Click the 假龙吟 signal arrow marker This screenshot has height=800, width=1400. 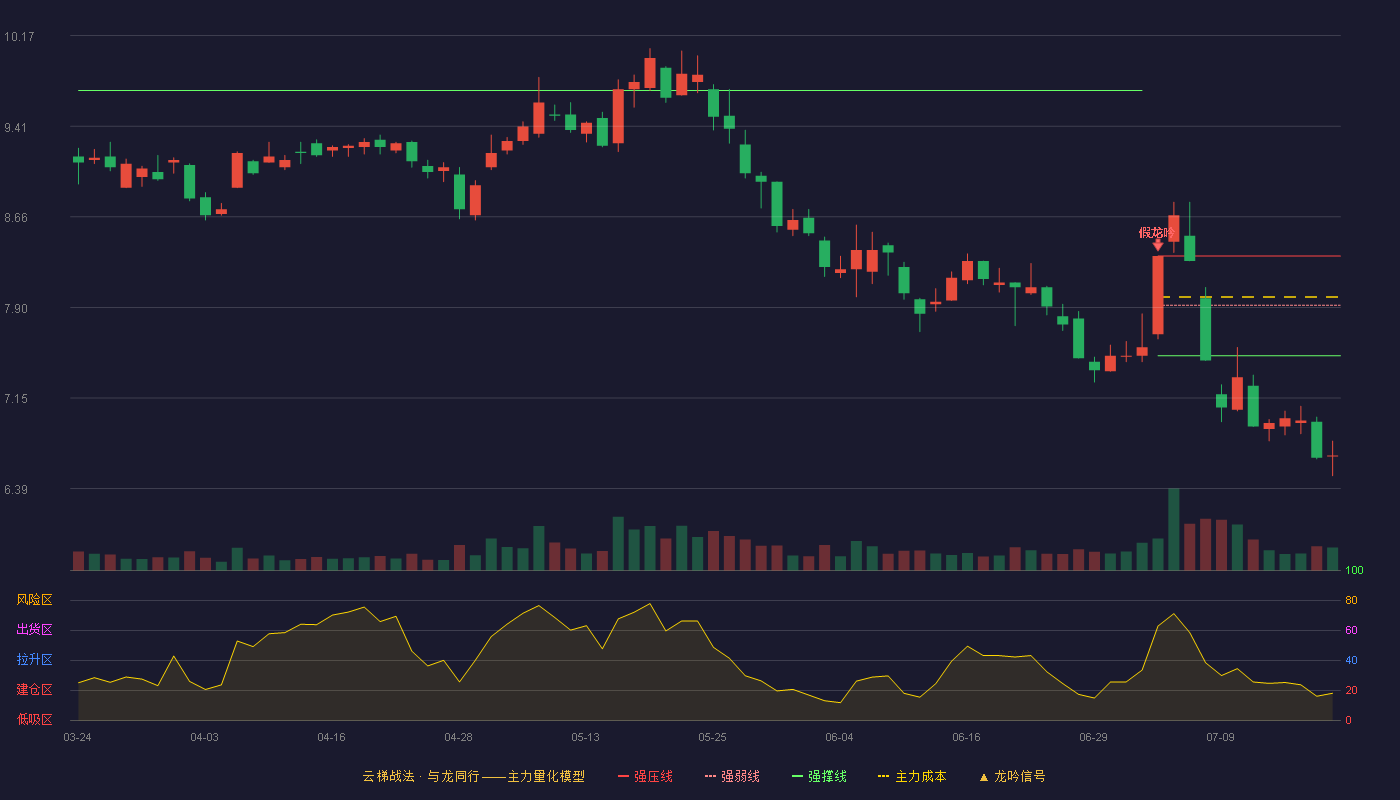(1158, 245)
